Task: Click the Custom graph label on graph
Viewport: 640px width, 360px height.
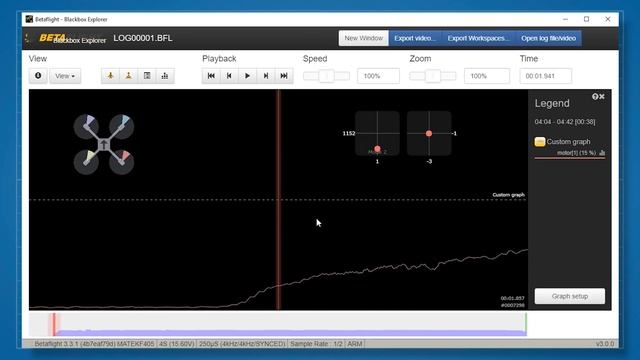Action: [509, 195]
